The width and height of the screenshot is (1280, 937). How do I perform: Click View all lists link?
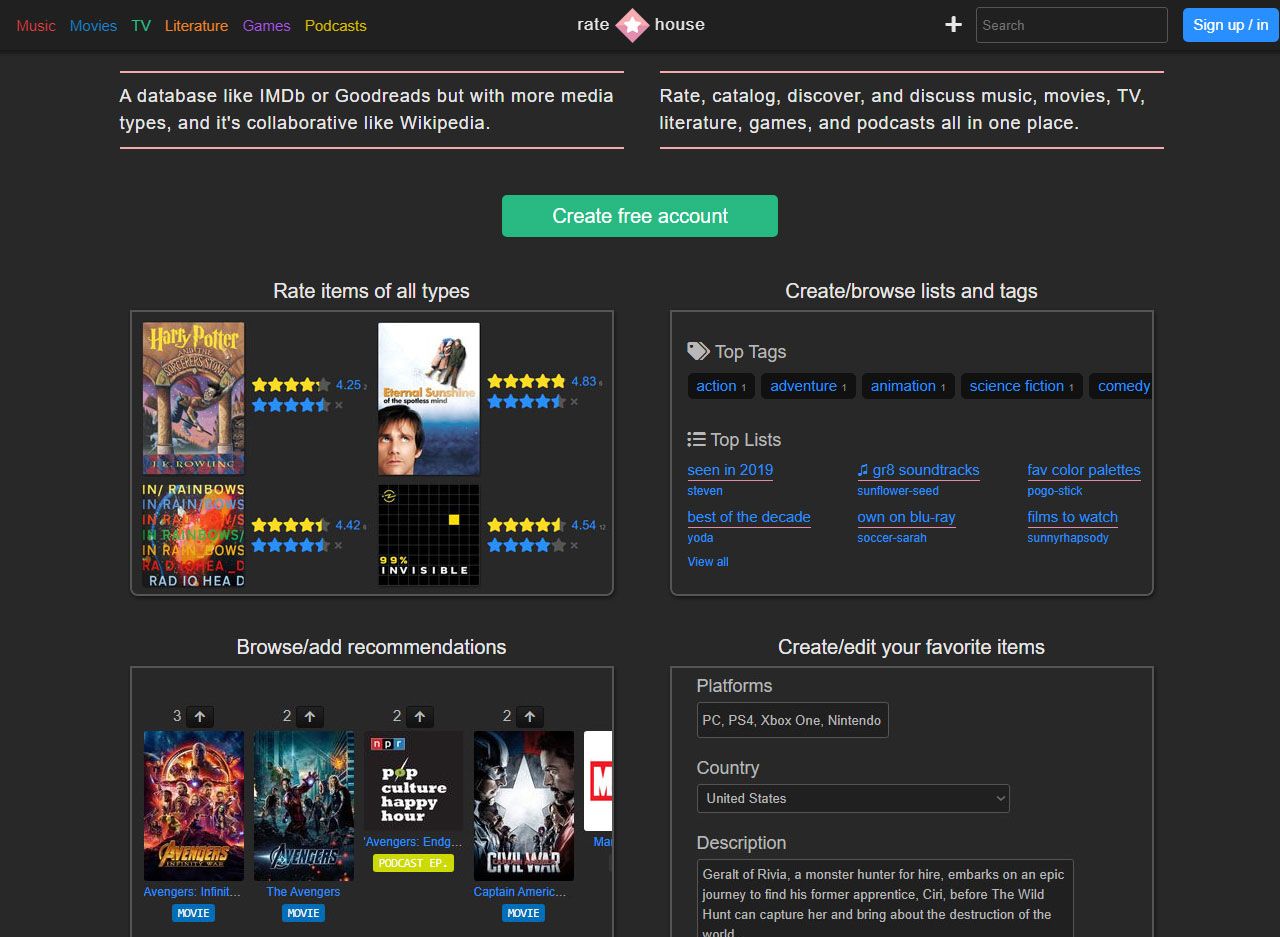[708, 562]
